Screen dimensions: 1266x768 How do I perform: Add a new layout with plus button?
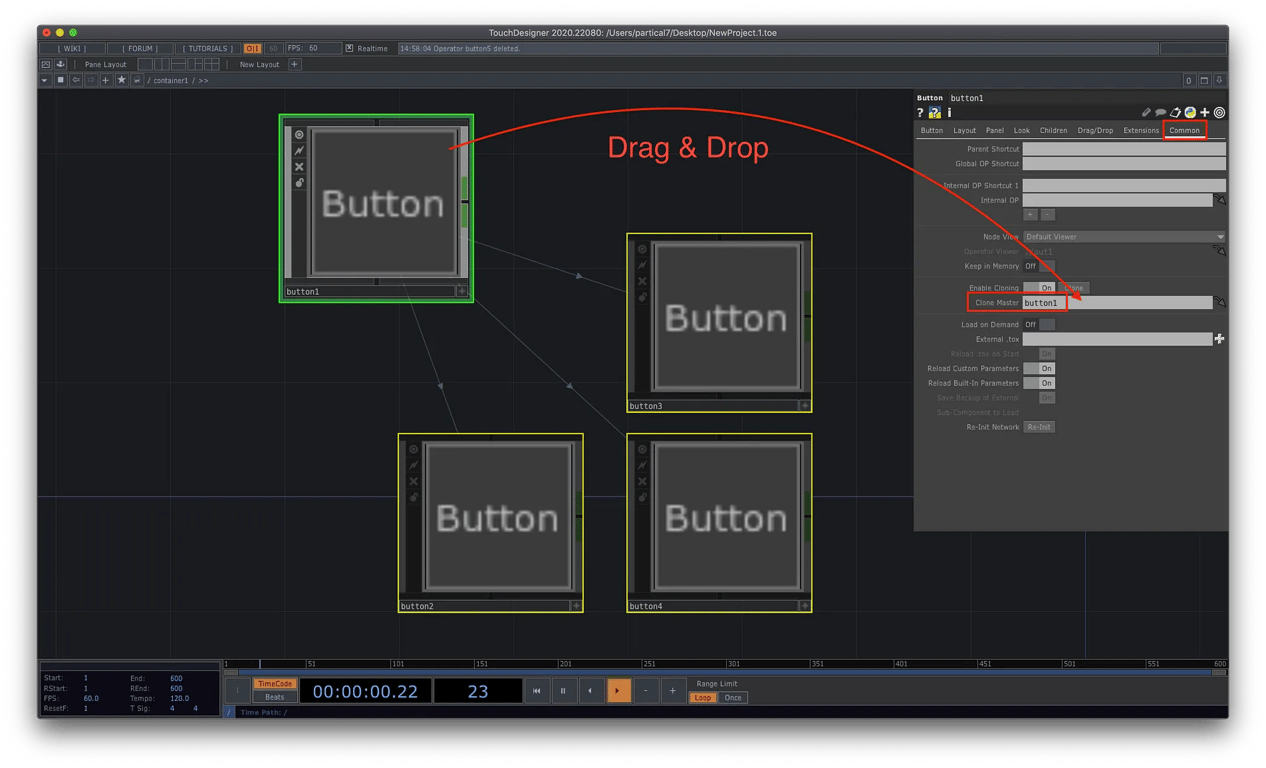pyautogui.click(x=294, y=65)
